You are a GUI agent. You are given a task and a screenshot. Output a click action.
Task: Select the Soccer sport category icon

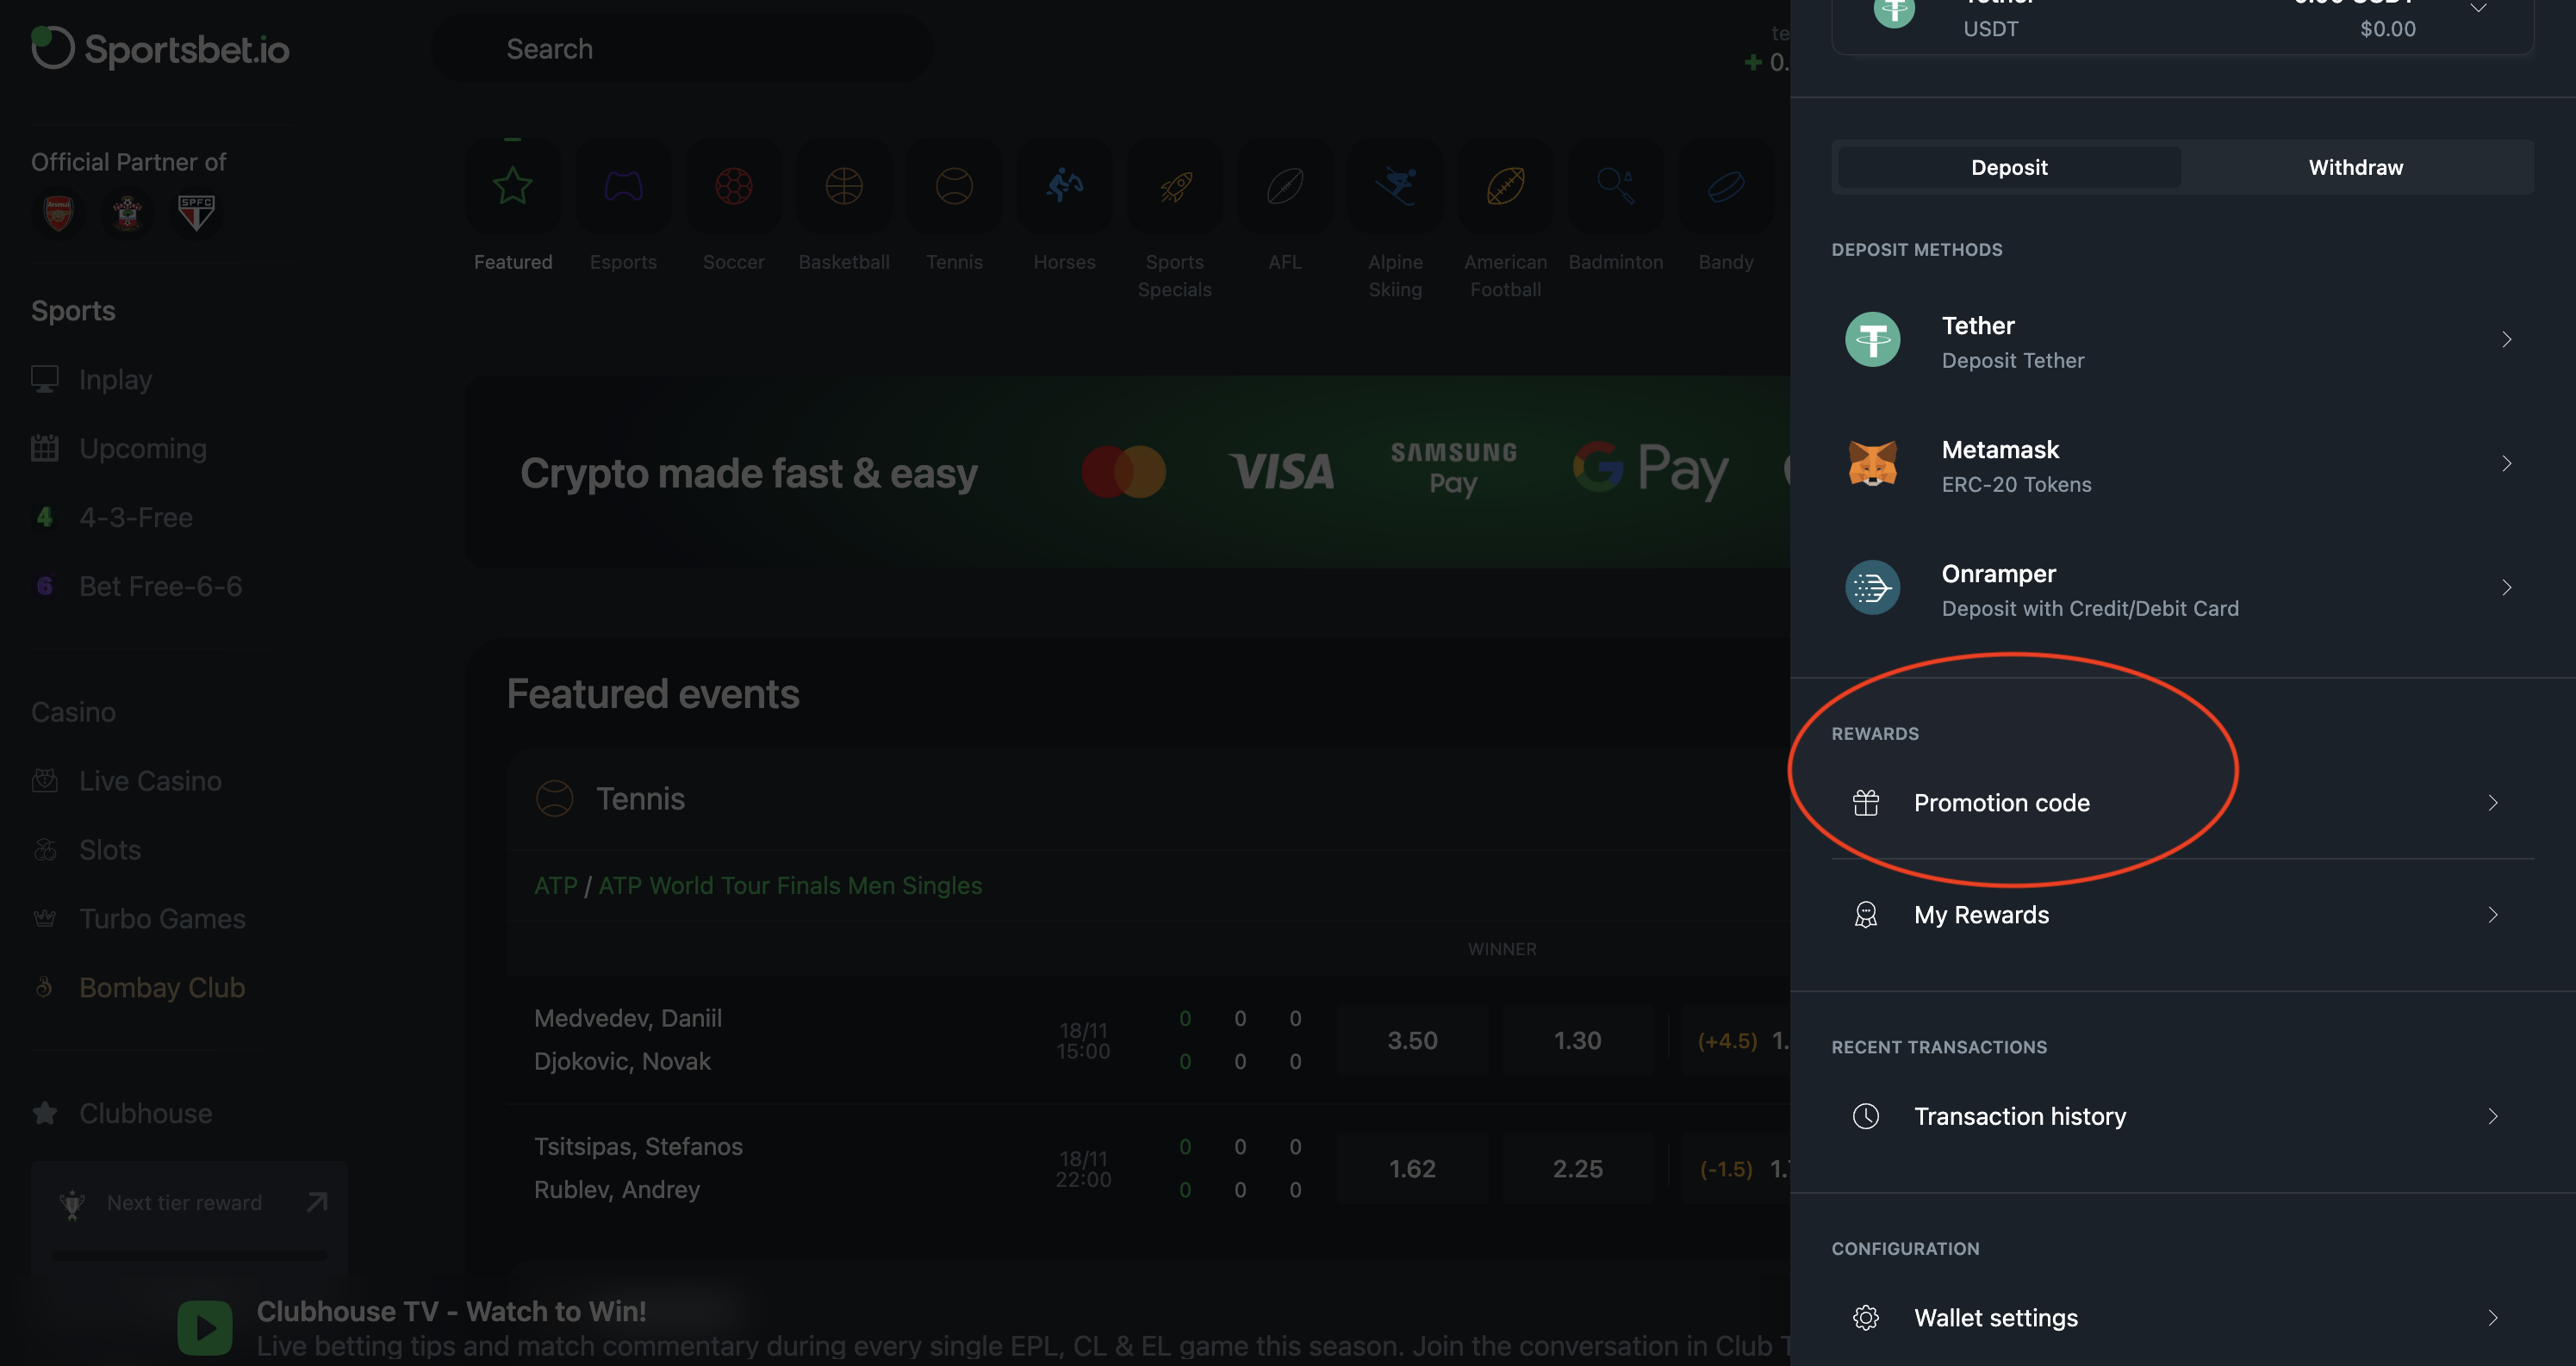click(733, 187)
